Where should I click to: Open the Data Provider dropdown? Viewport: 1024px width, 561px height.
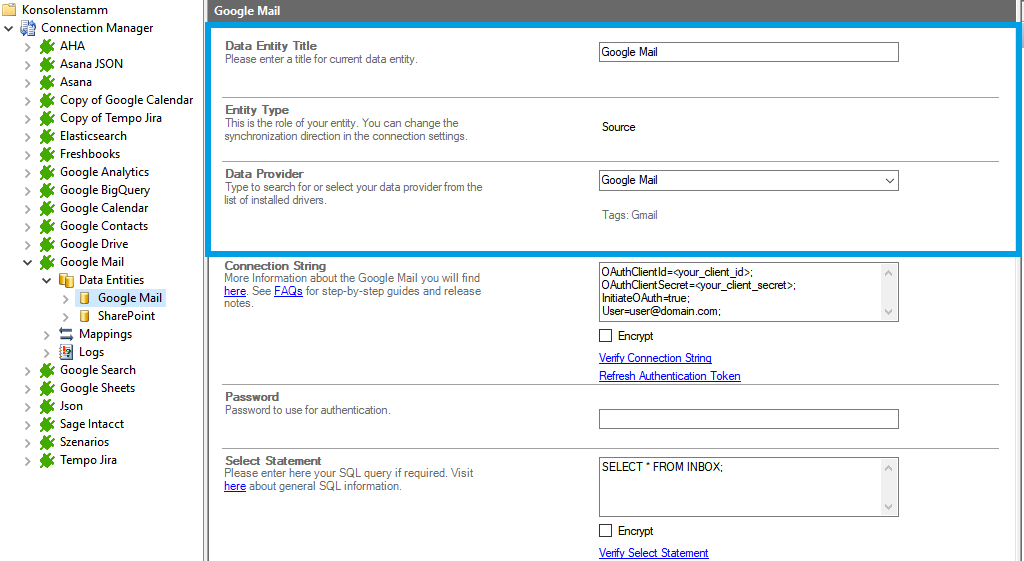(x=889, y=181)
